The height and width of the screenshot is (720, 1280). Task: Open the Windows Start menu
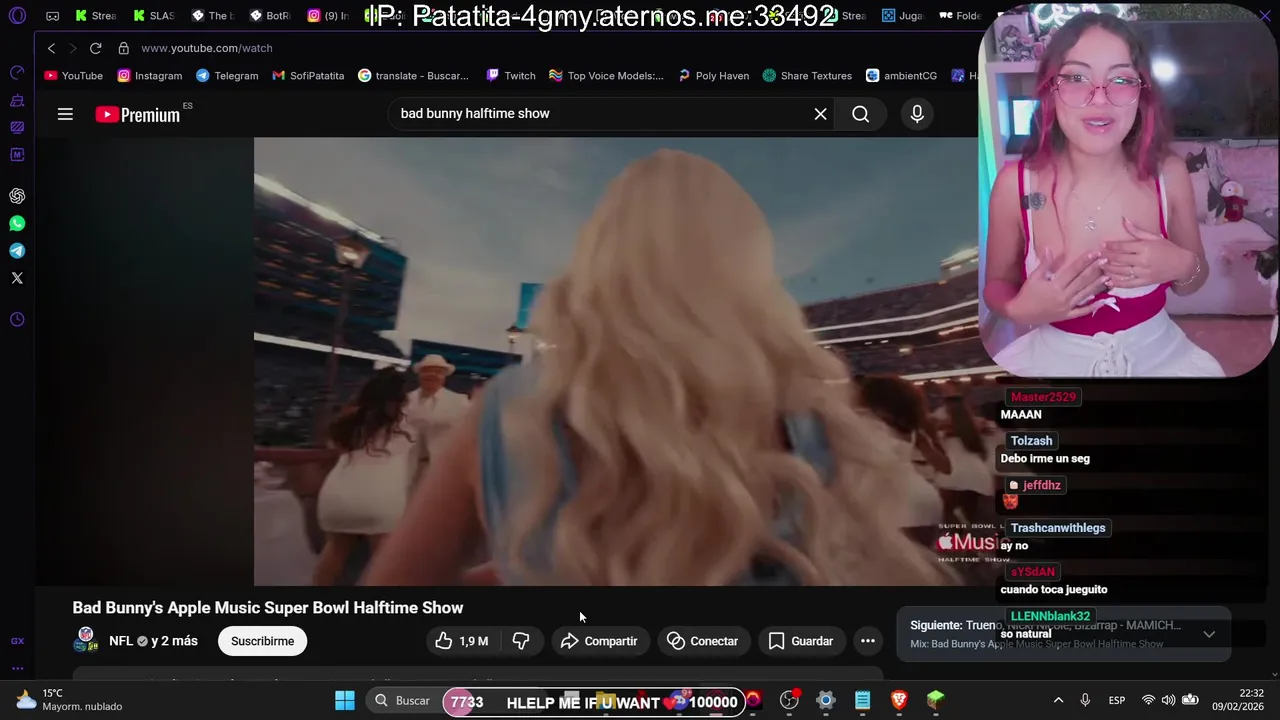(345, 701)
